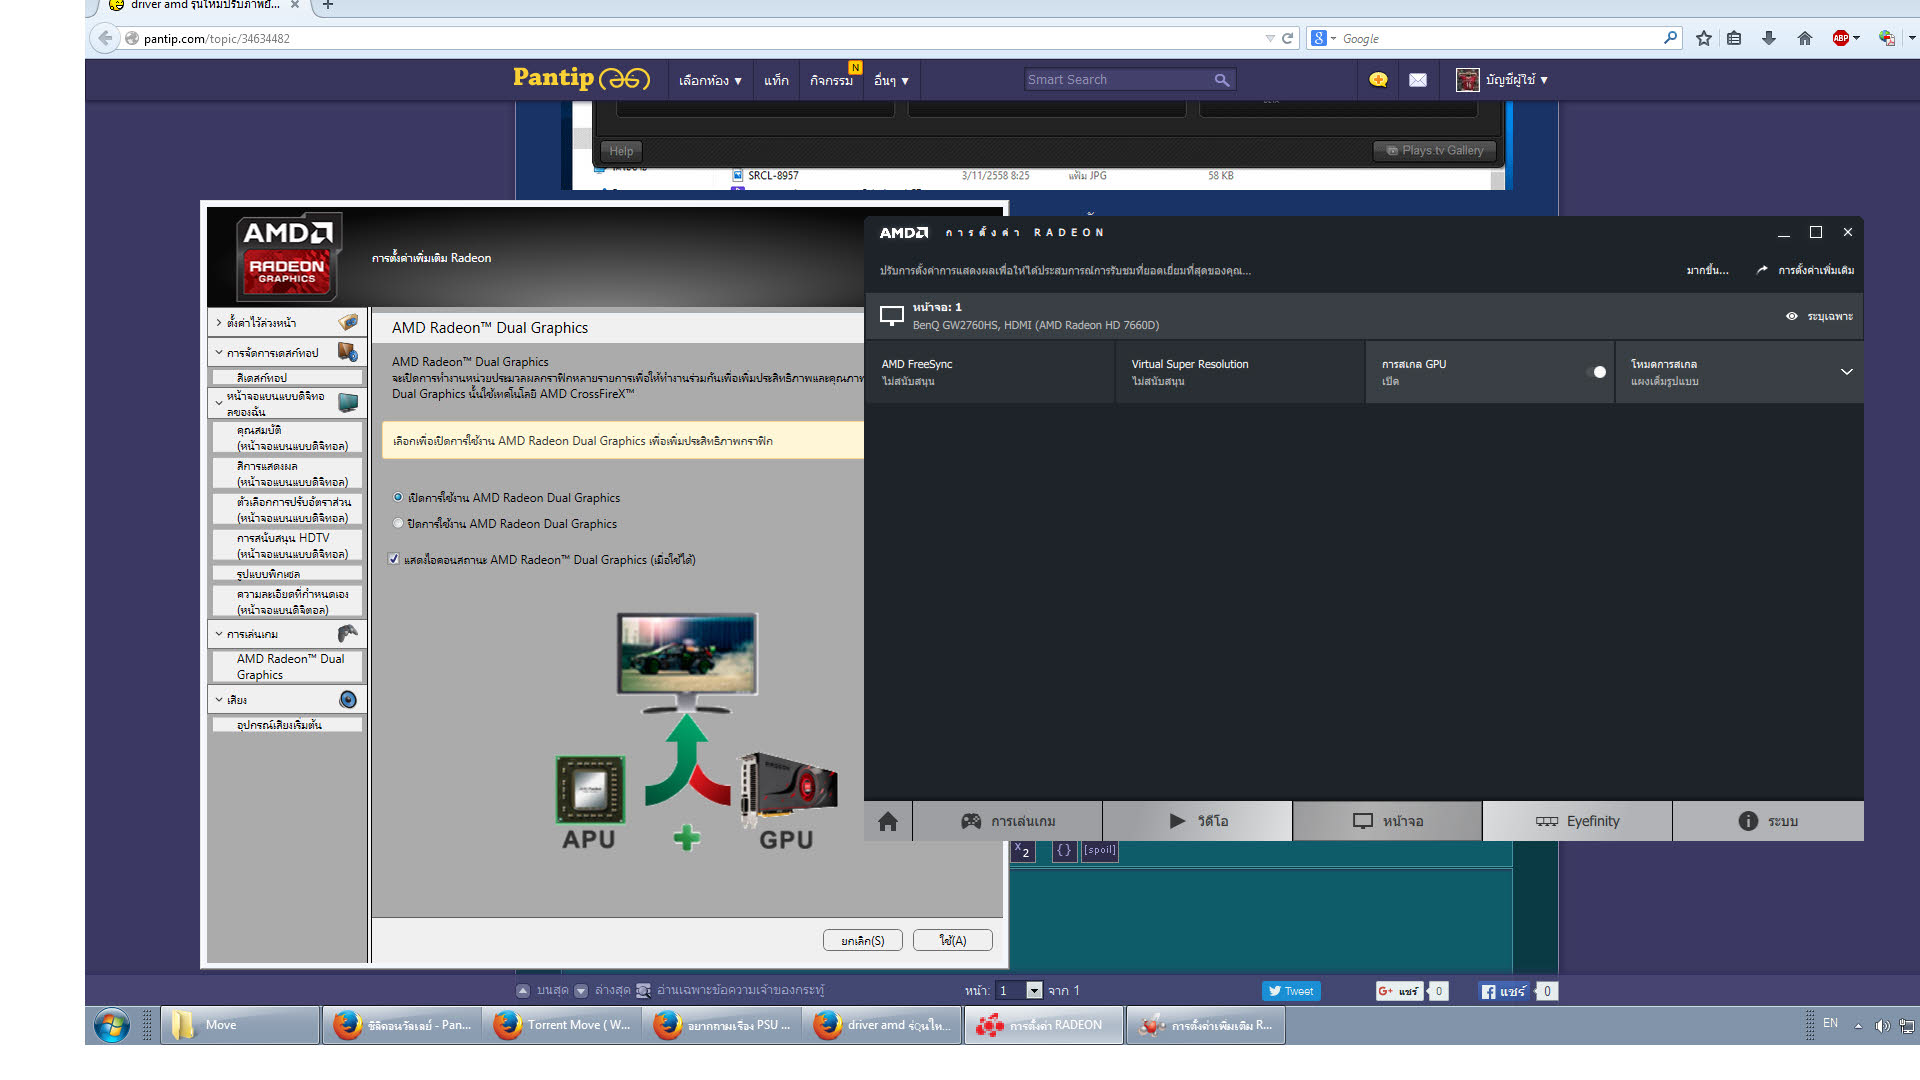
Task: Click the มากขึ้น... more link
Action: click(1707, 270)
